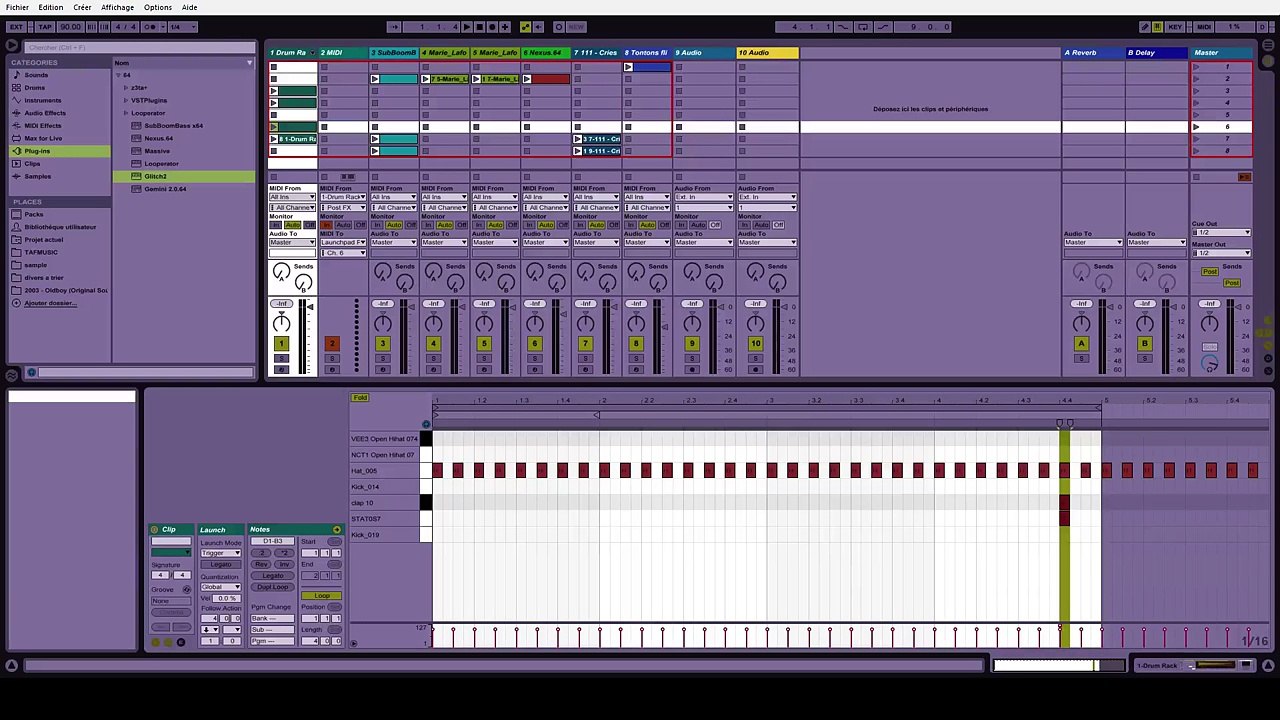Open the Samples category in the browser
1280x720 pixels.
37,177
